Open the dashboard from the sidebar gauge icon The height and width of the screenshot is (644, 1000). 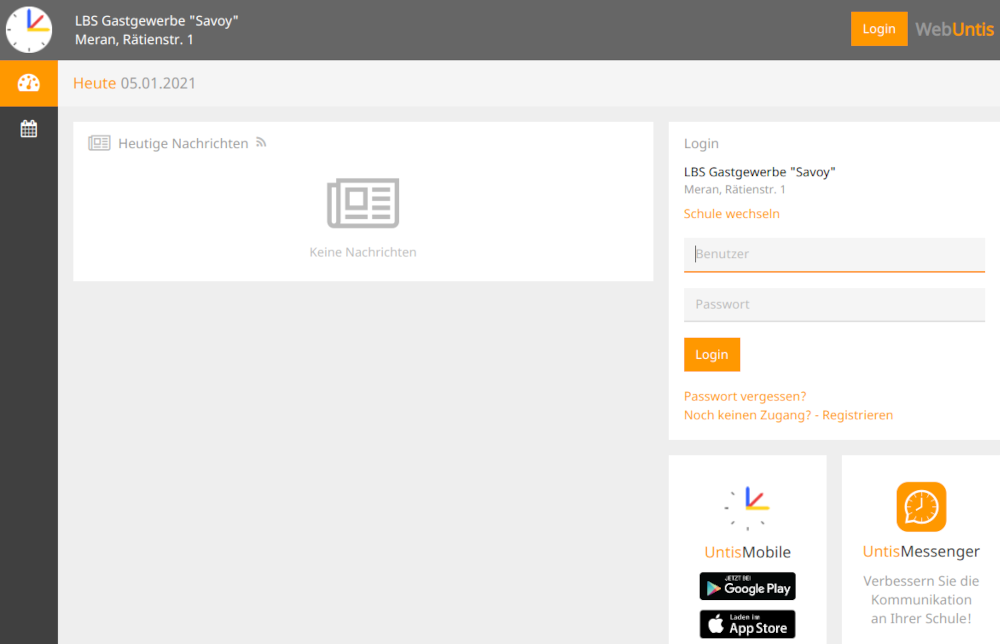tap(29, 83)
